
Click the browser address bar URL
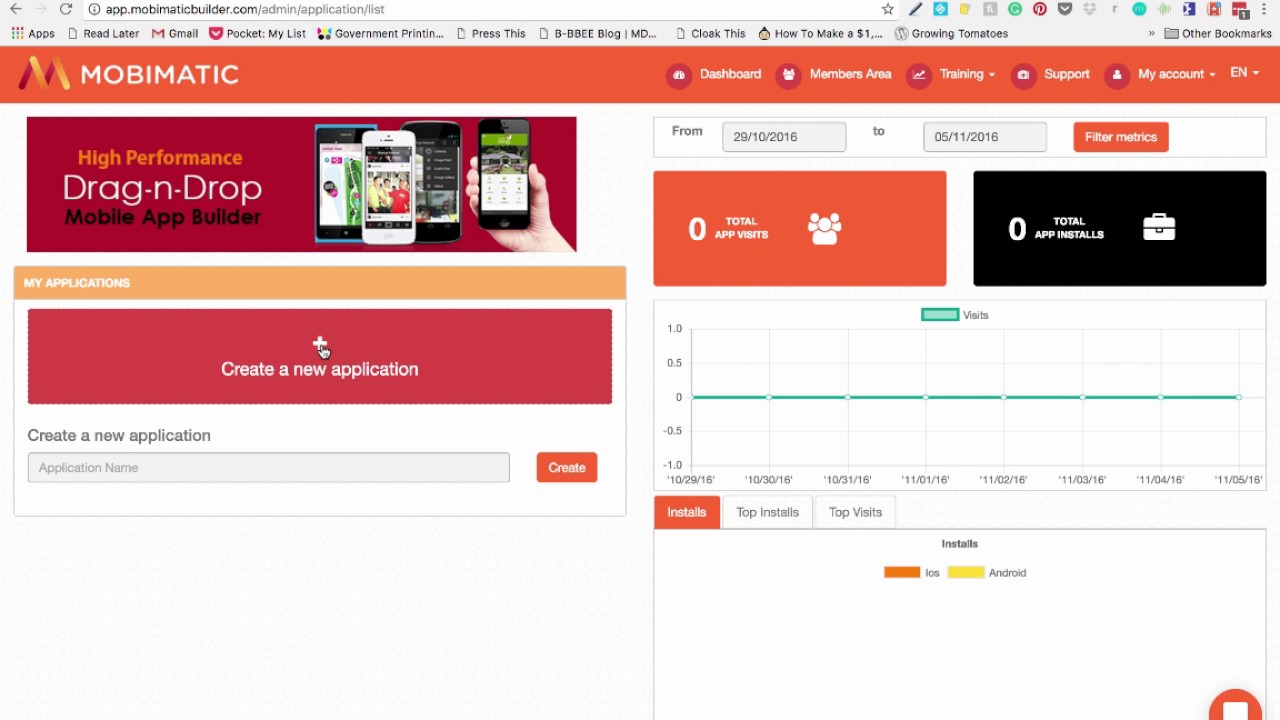click(245, 9)
